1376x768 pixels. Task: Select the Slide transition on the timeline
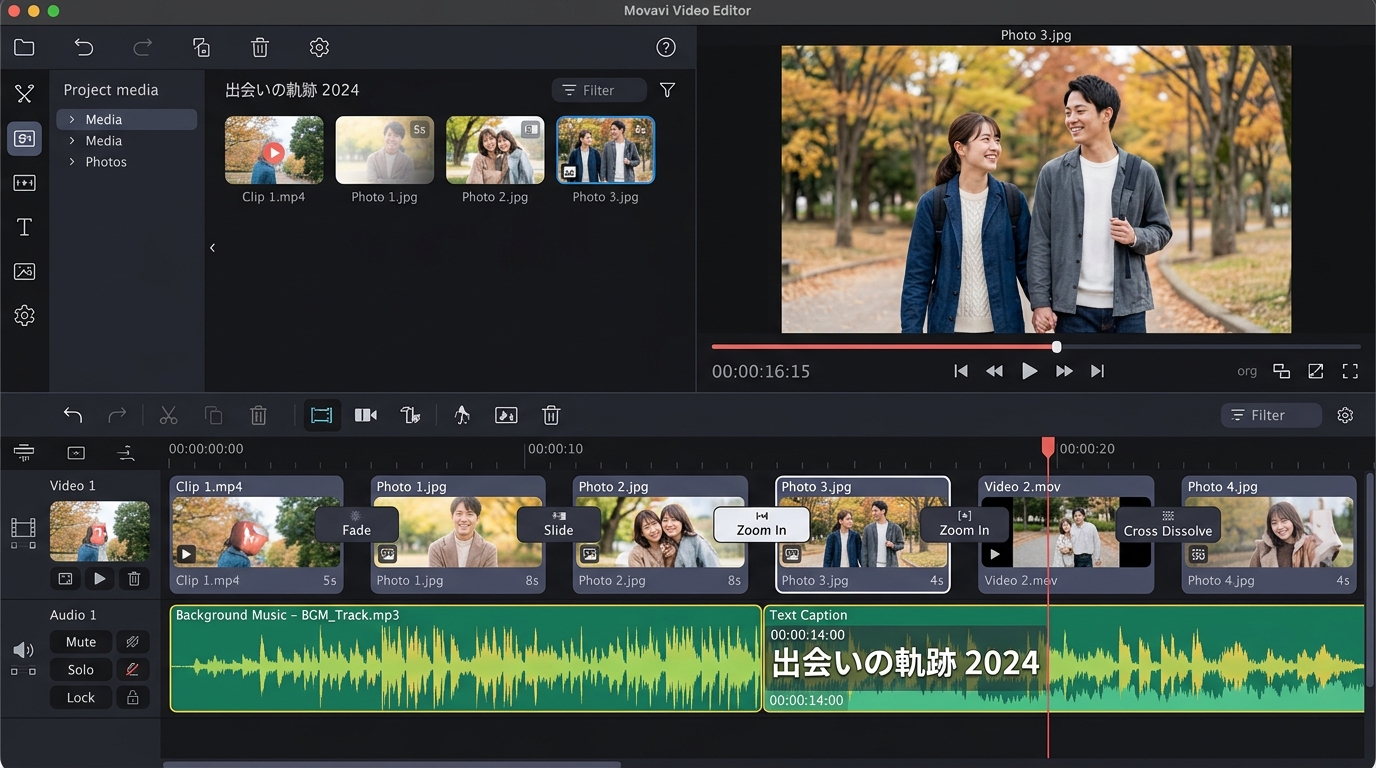[x=559, y=524]
